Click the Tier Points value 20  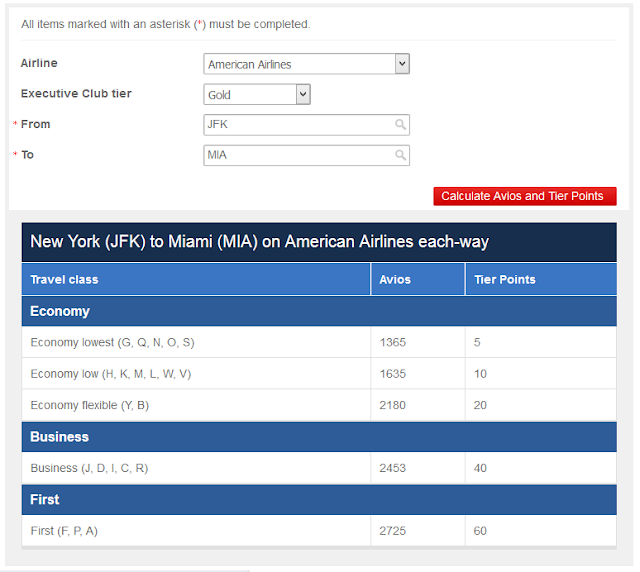coord(480,405)
